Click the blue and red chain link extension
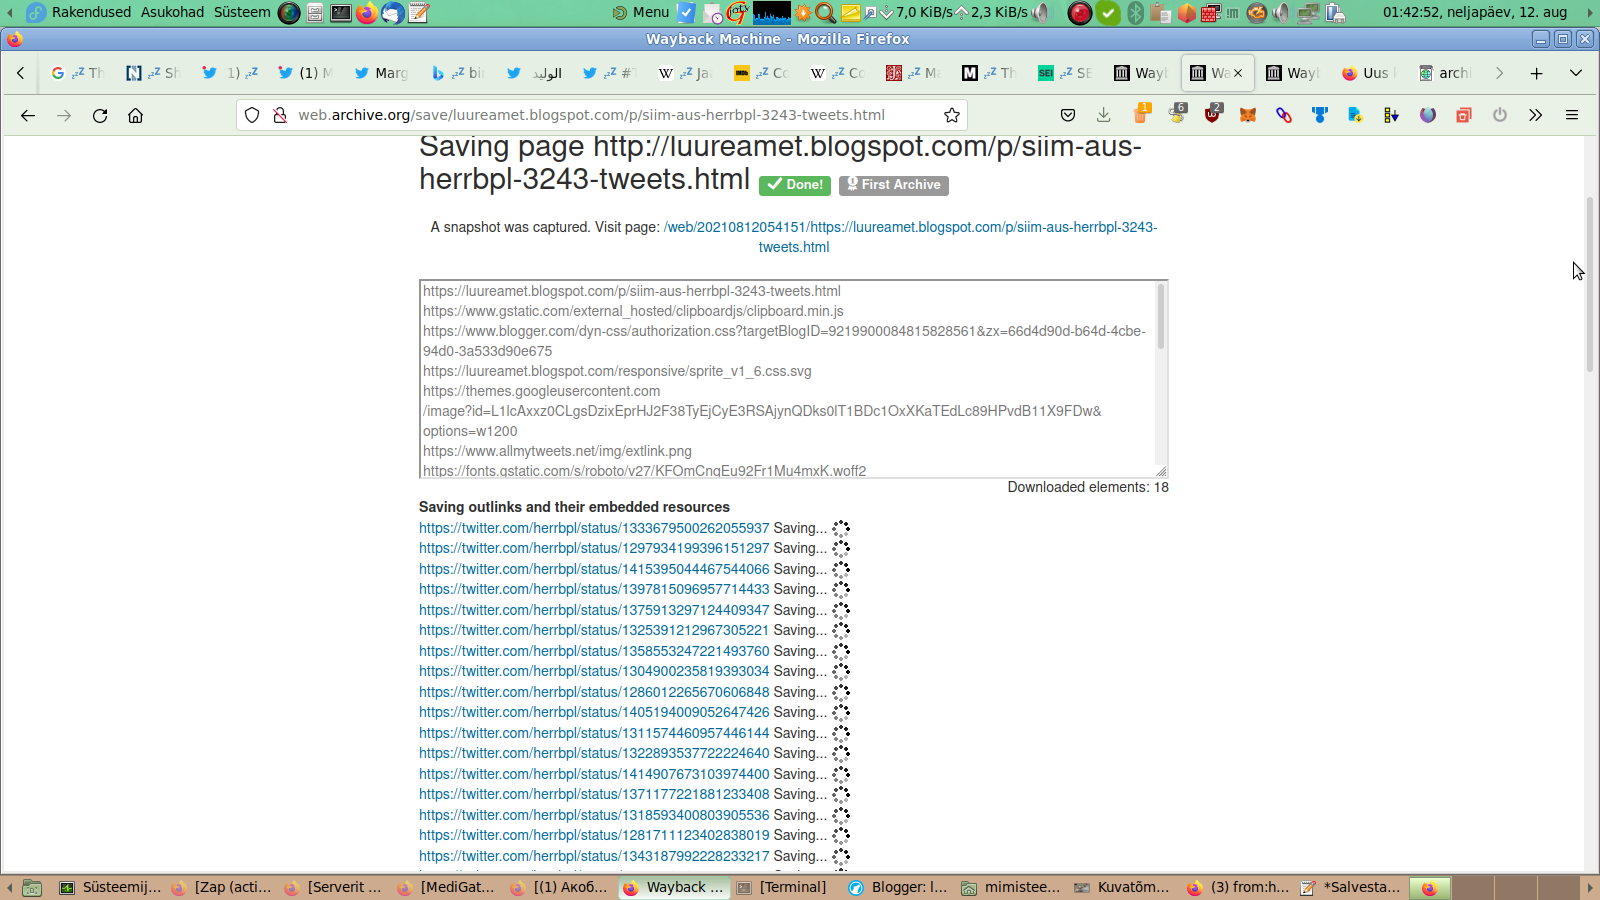1600x900 pixels. [1284, 115]
